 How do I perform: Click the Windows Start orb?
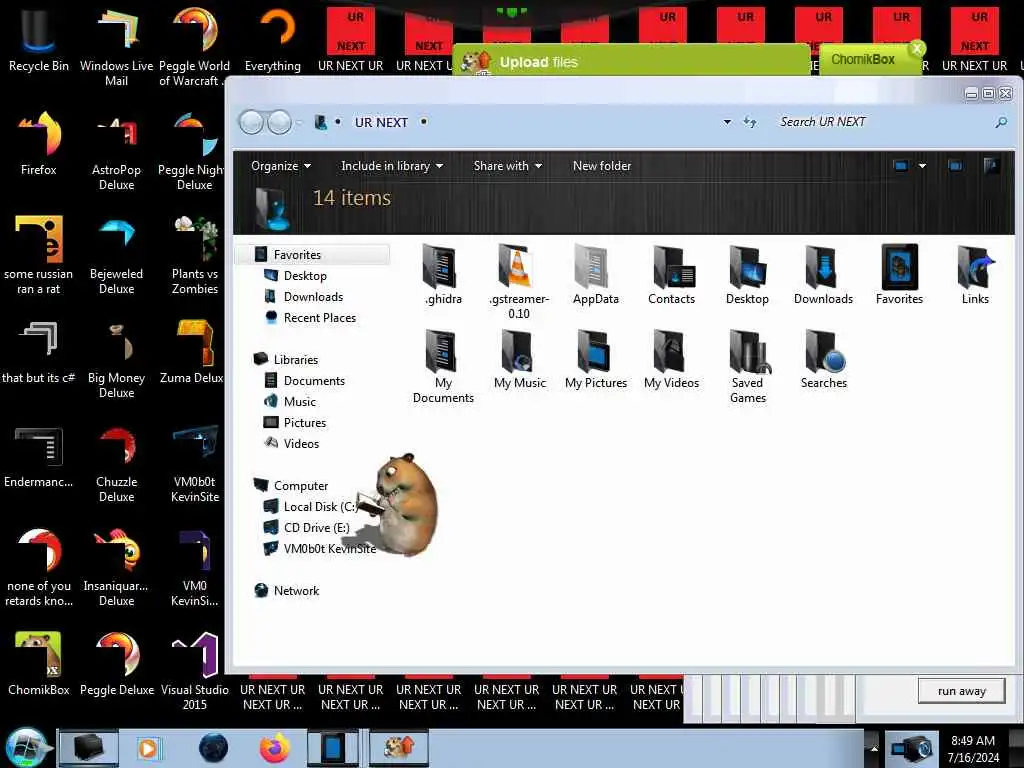point(26,748)
